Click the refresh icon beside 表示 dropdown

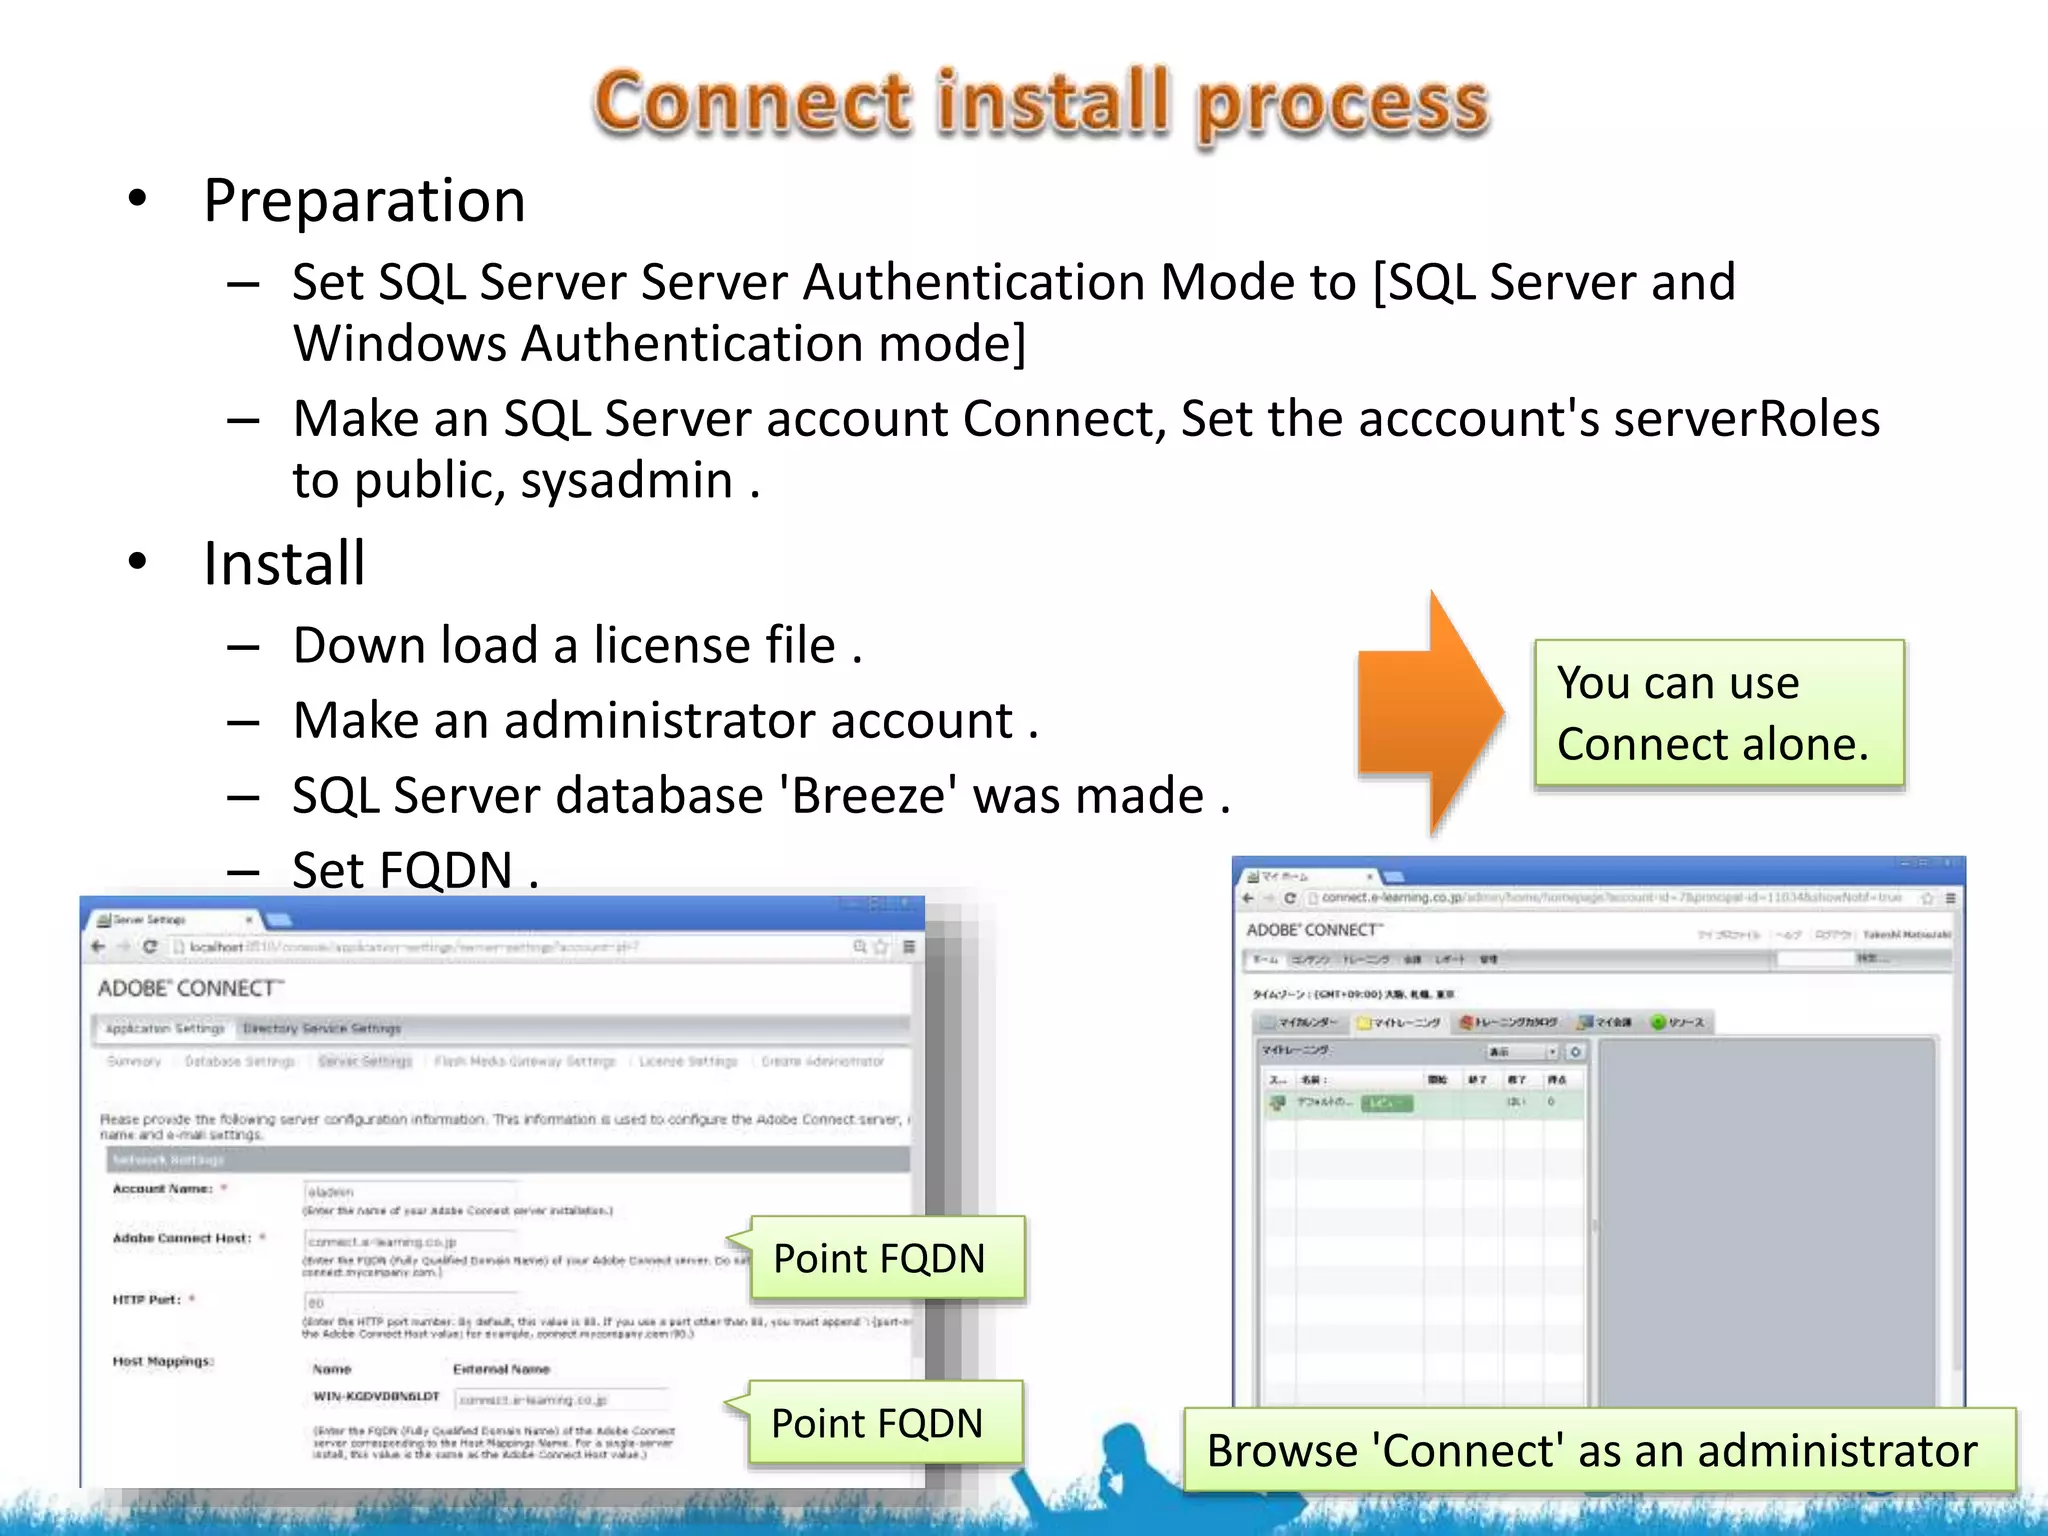coord(1575,1052)
